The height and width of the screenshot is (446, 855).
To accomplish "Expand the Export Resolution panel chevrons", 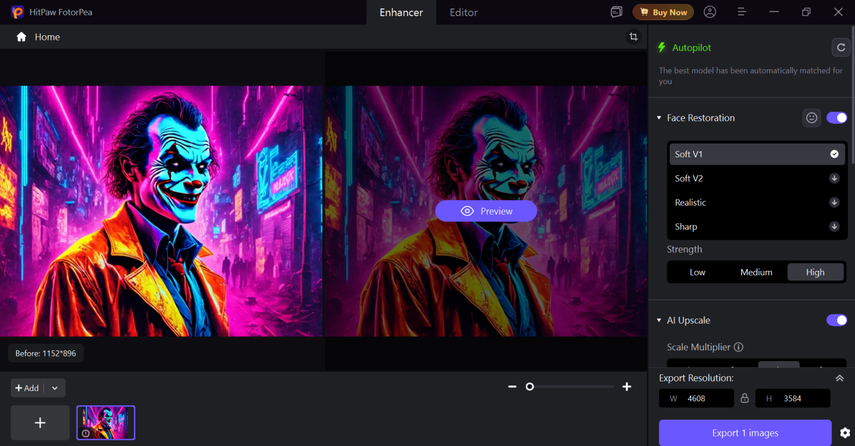I will (839, 378).
